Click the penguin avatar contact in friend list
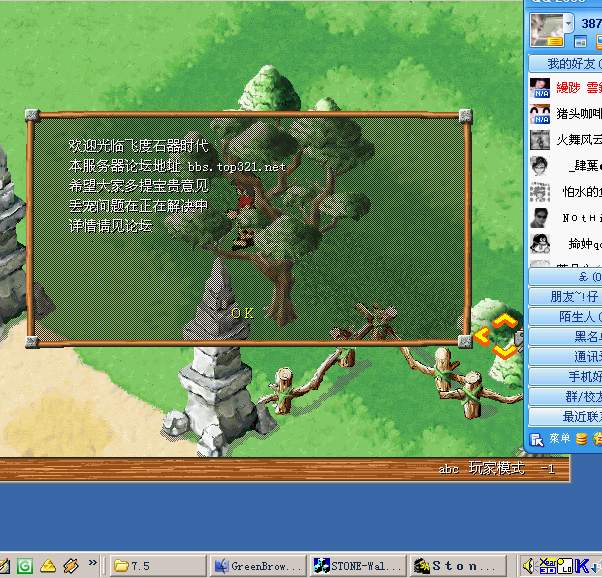Screen dimensions: 602x578 tap(540, 243)
